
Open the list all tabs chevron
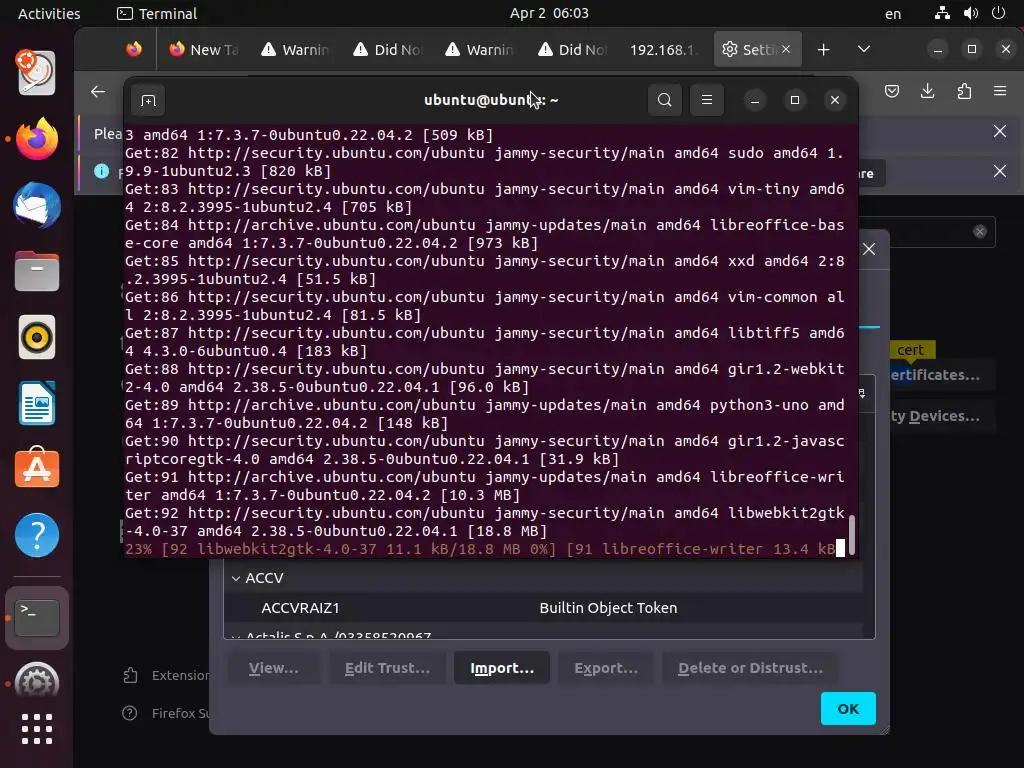pos(863,50)
